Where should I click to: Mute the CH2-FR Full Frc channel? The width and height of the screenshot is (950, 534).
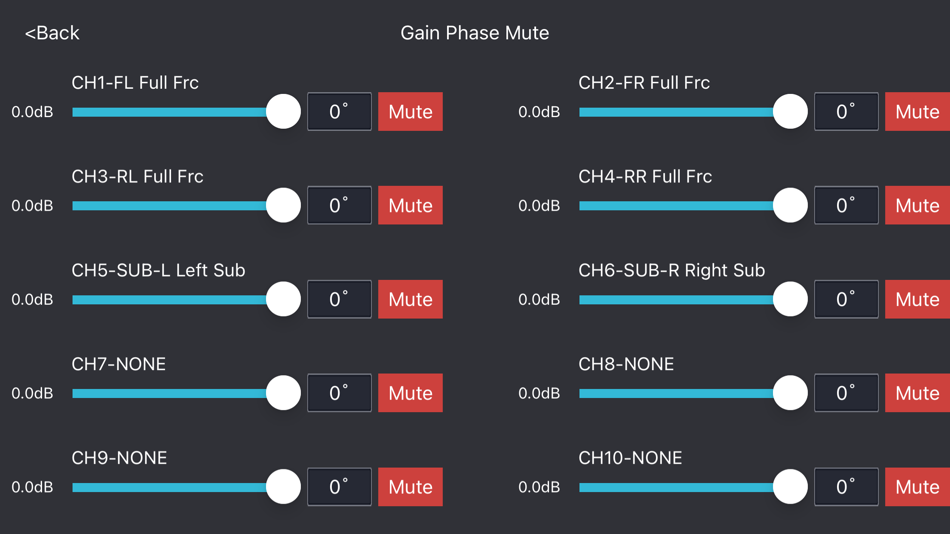[x=917, y=112]
